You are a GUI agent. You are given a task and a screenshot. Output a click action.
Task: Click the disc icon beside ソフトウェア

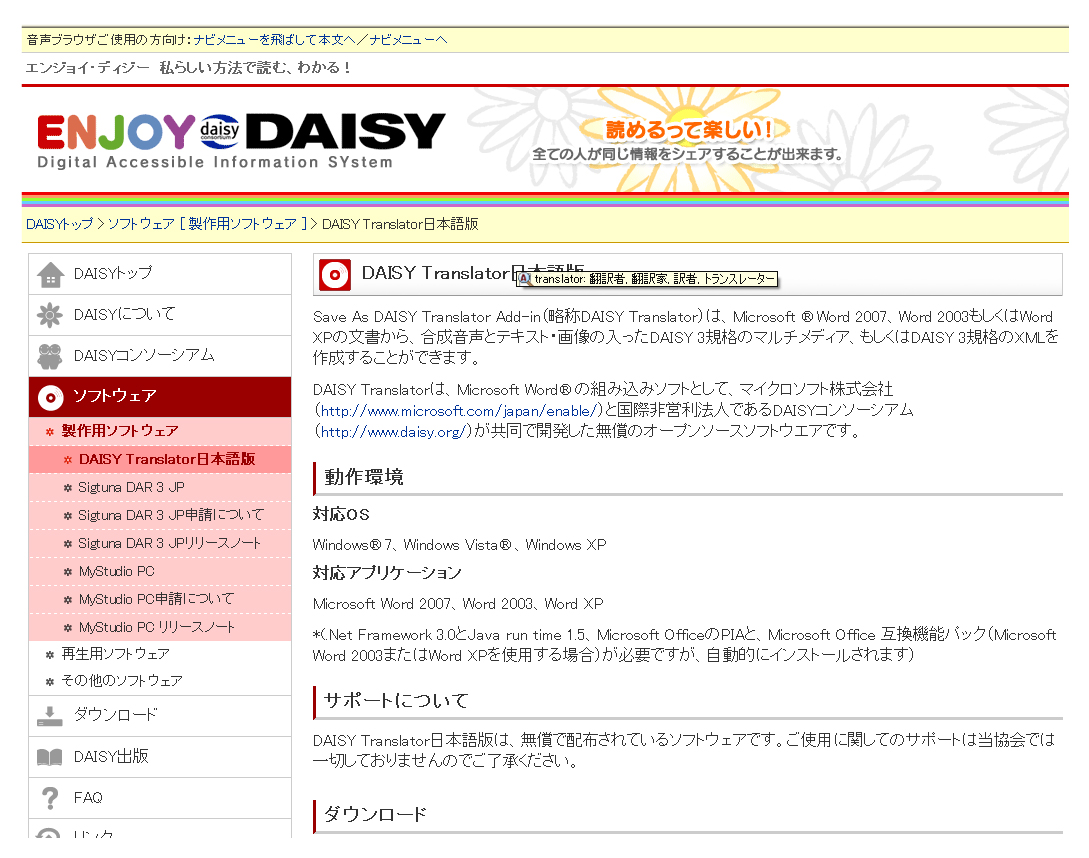(x=50, y=397)
